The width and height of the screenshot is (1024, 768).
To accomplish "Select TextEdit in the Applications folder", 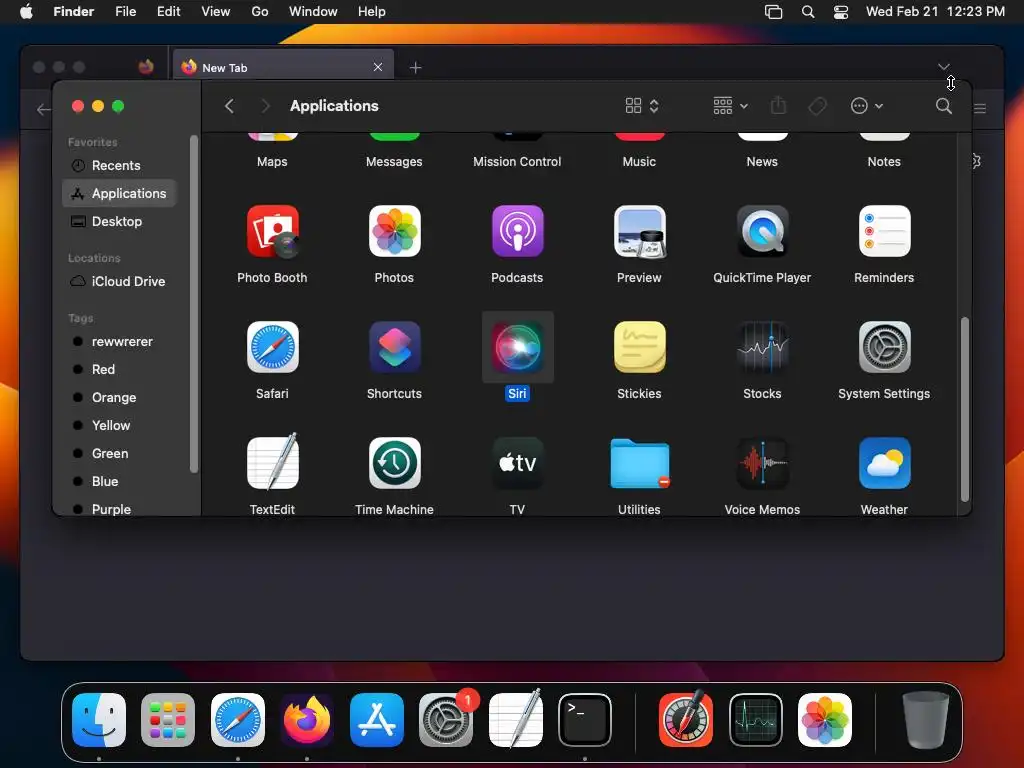I will click(272, 462).
